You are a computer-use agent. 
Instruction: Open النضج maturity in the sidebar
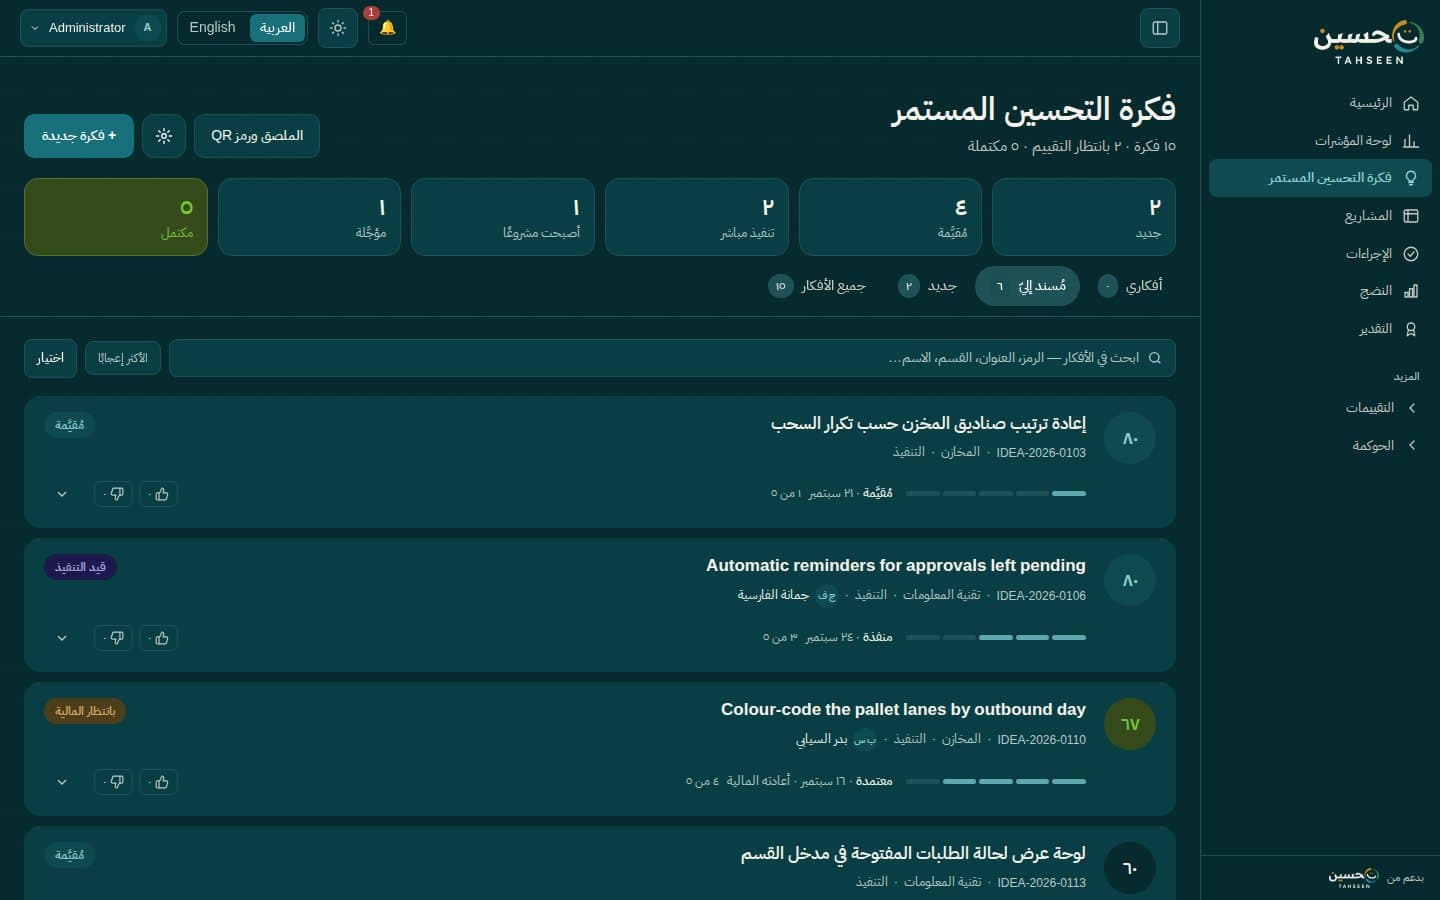click(1320, 291)
